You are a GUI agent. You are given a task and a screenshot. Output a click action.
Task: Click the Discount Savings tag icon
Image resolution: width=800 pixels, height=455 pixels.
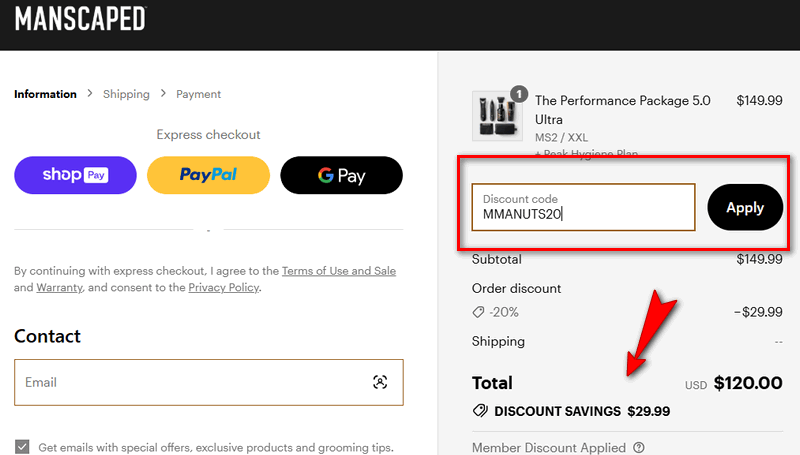(480, 411)
